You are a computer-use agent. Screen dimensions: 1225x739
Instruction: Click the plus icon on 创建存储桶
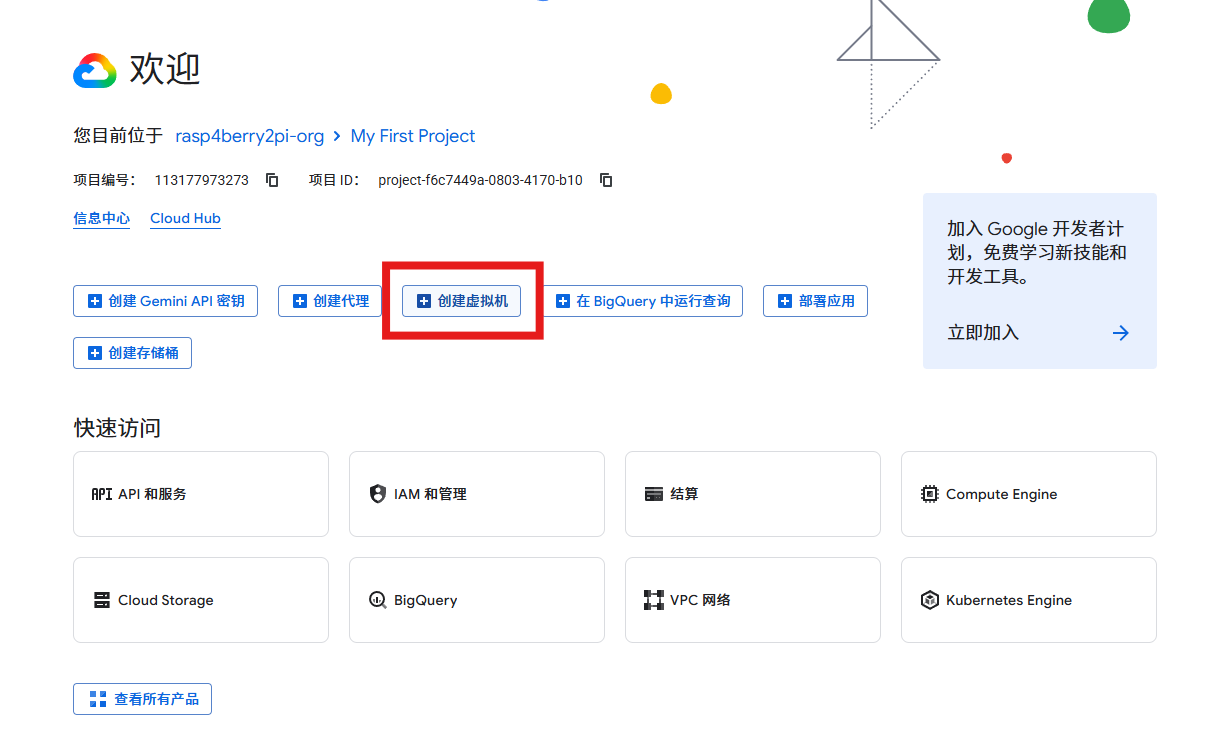click(95, 353)
